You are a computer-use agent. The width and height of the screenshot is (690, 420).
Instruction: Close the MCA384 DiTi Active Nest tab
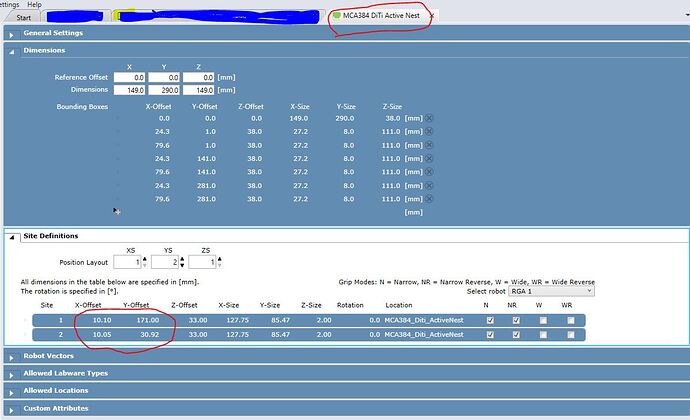coord(432,15)
